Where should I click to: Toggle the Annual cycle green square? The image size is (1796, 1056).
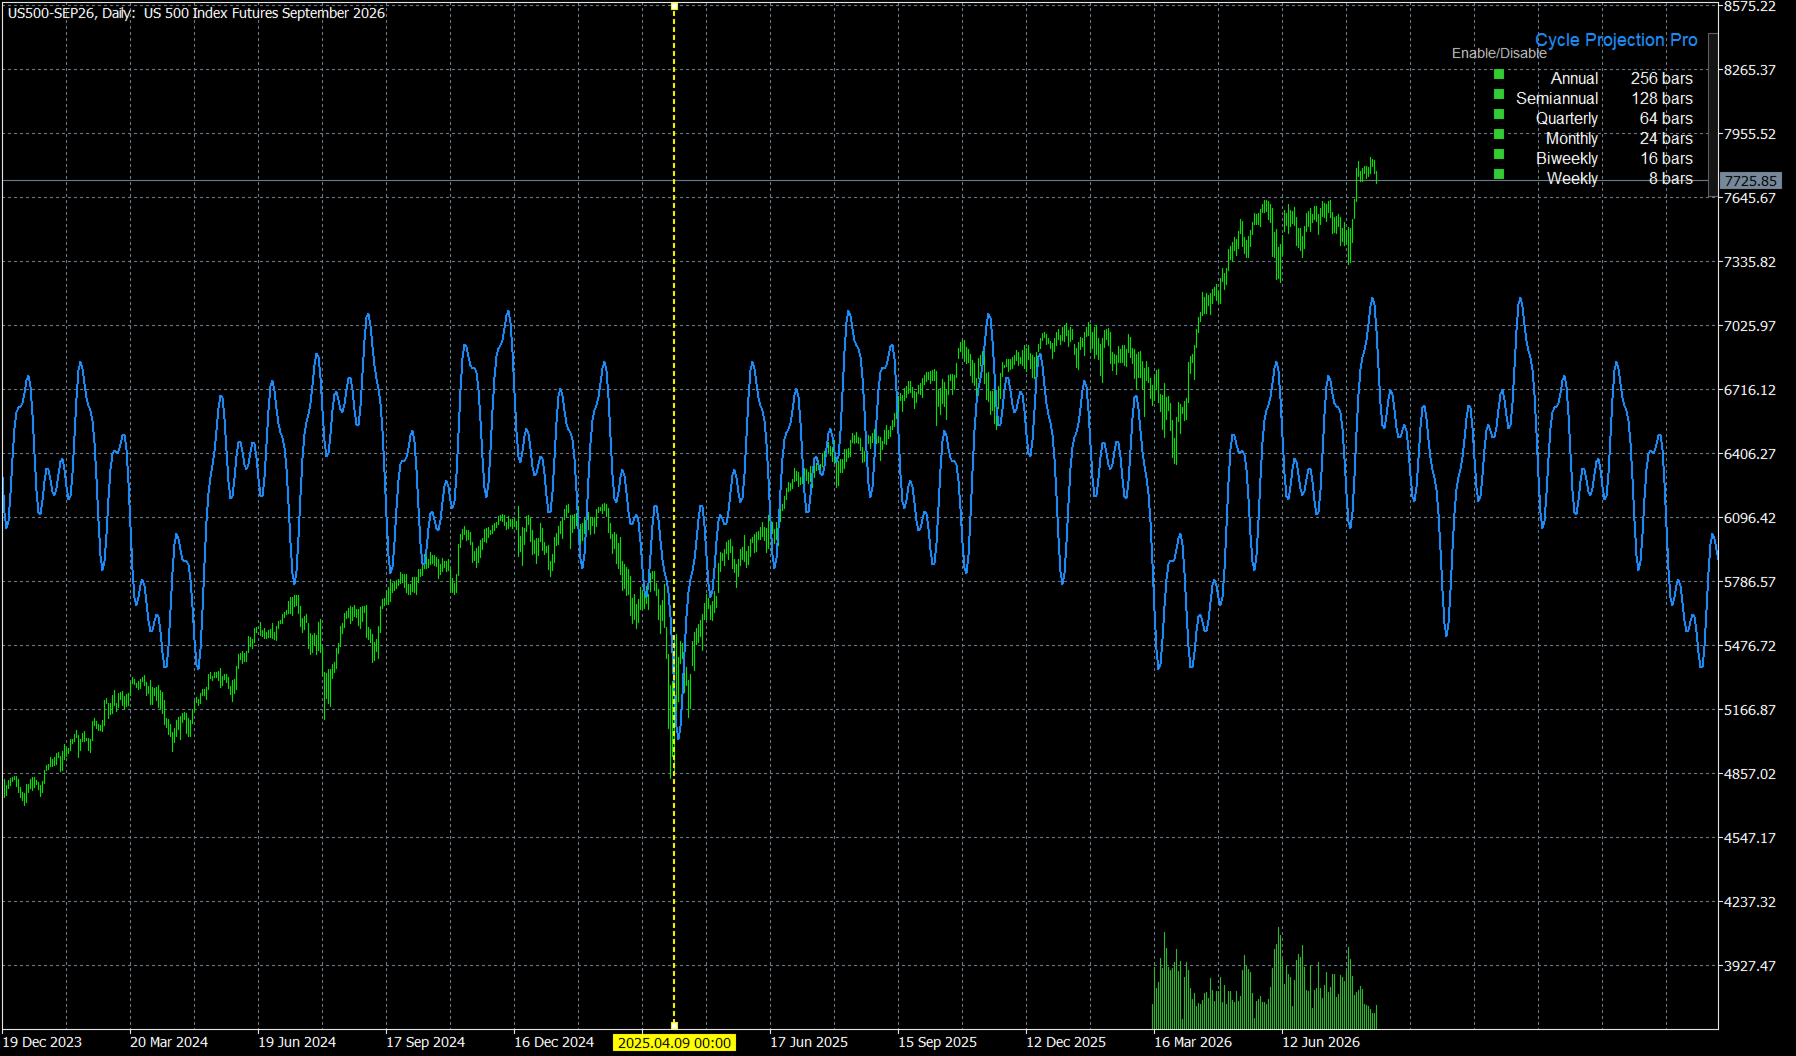pos(1499,74)
